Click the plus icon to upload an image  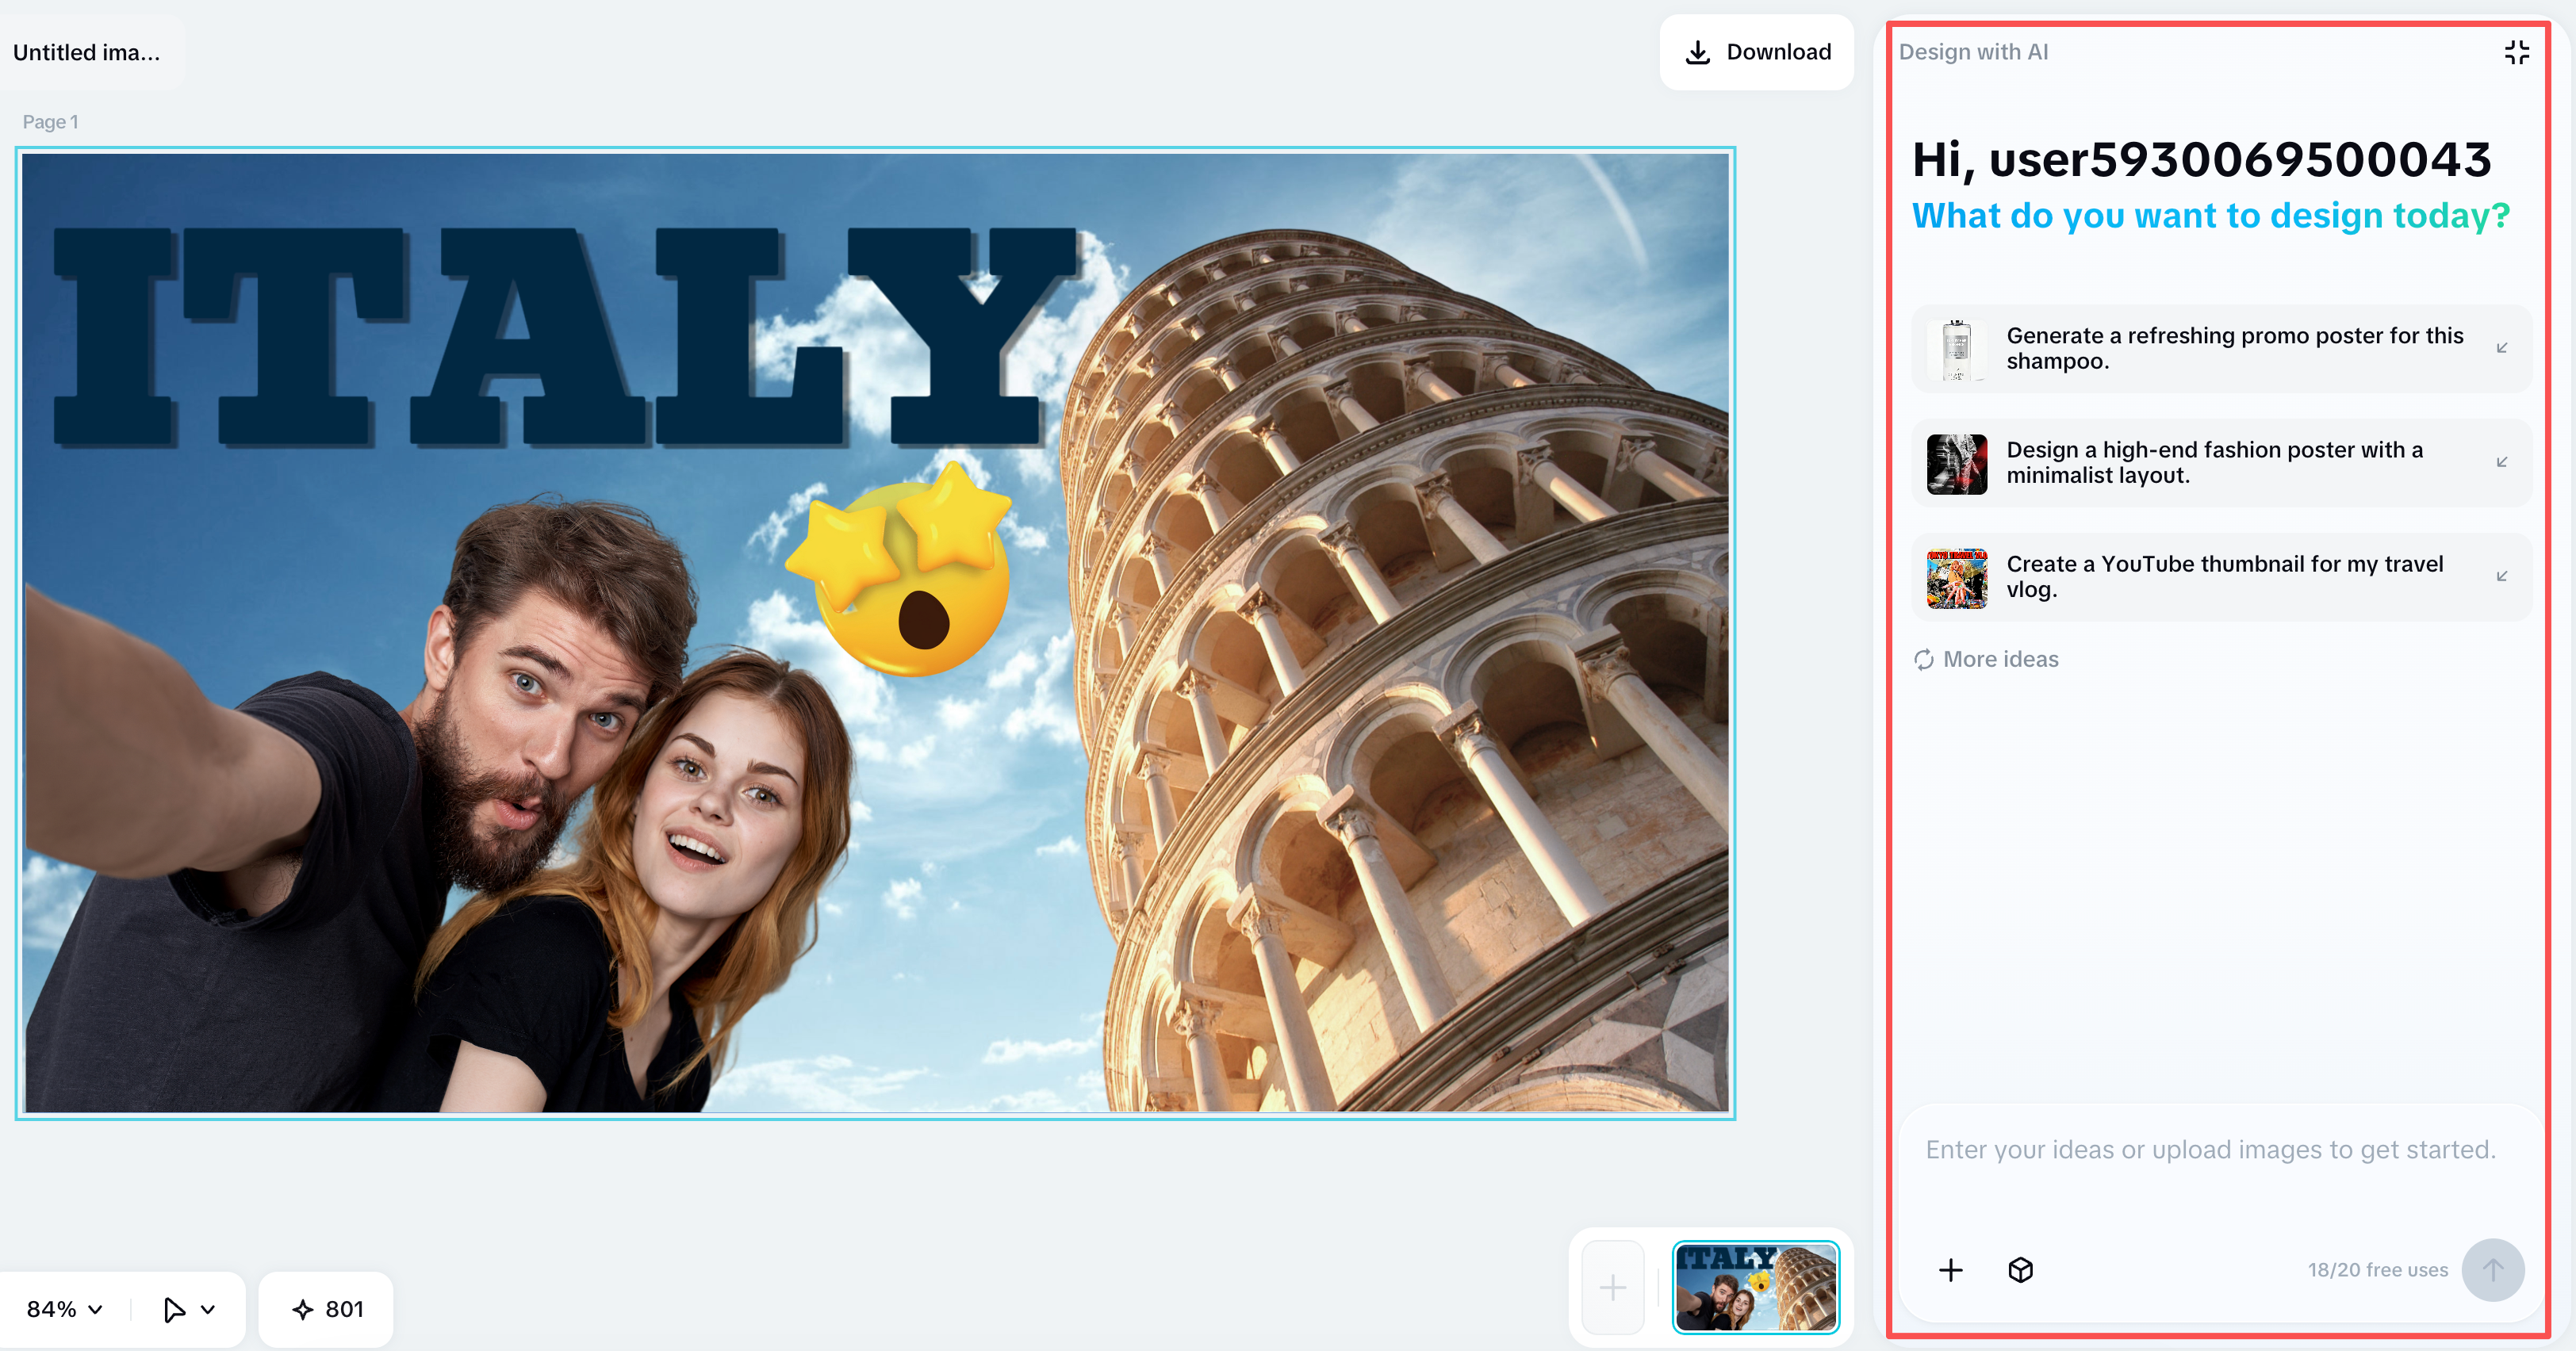tap(1950, 1270)
